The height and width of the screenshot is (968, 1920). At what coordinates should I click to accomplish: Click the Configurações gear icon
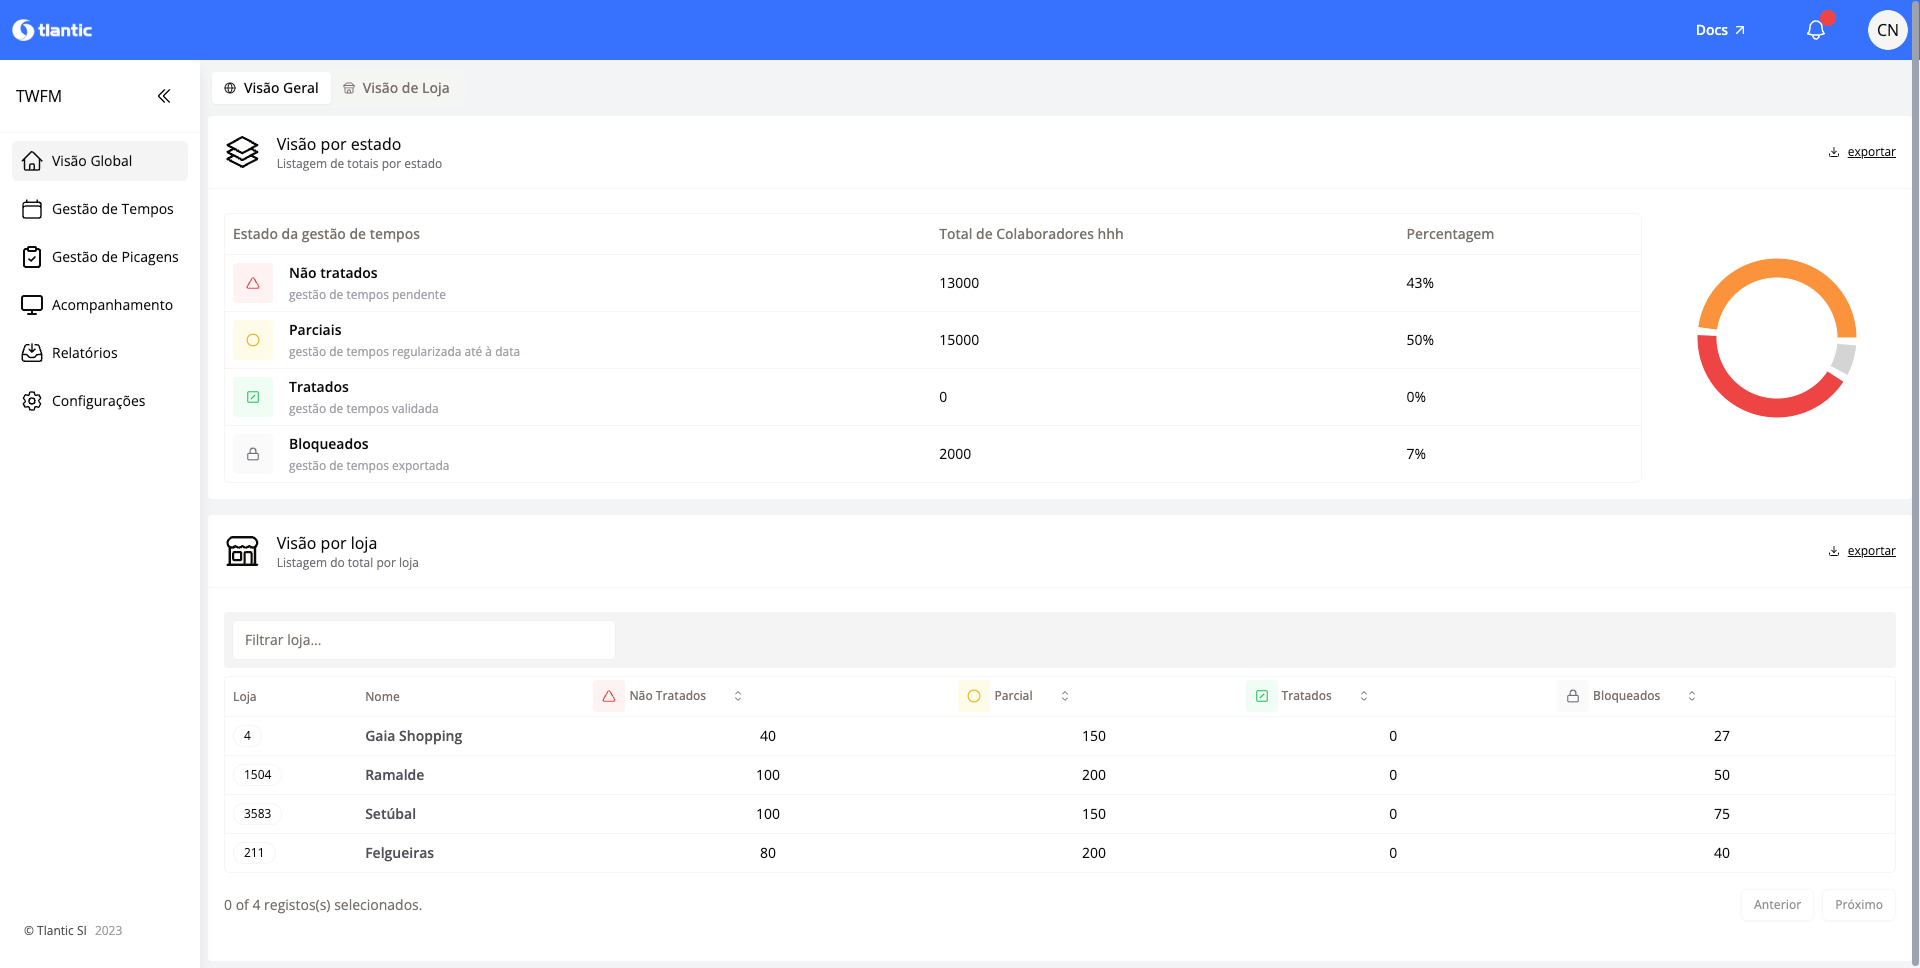tap(32, 401)
